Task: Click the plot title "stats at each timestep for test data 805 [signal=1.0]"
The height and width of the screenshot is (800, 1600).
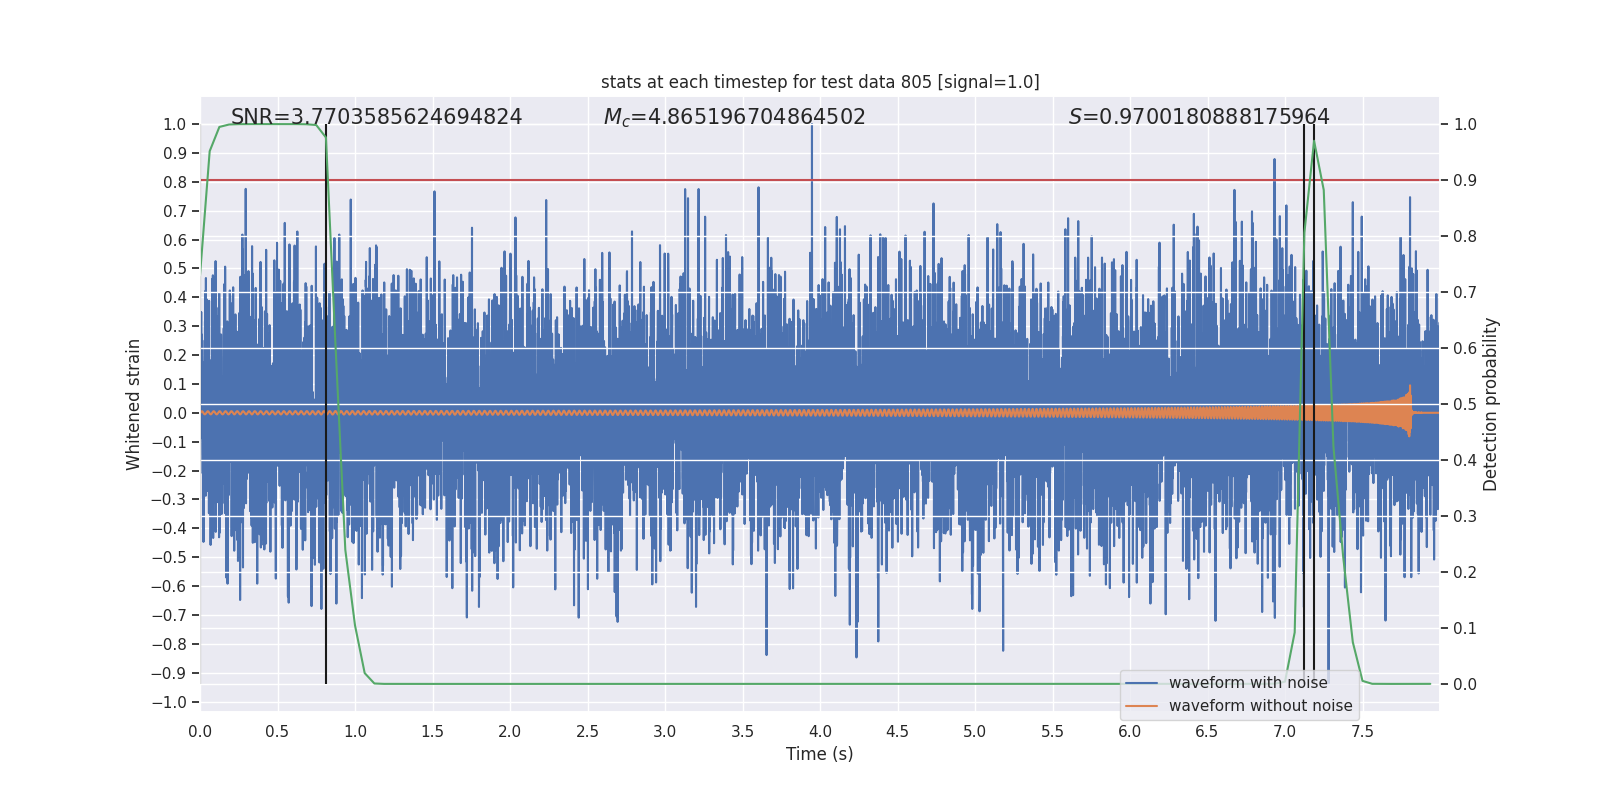Action: [820, 82]
